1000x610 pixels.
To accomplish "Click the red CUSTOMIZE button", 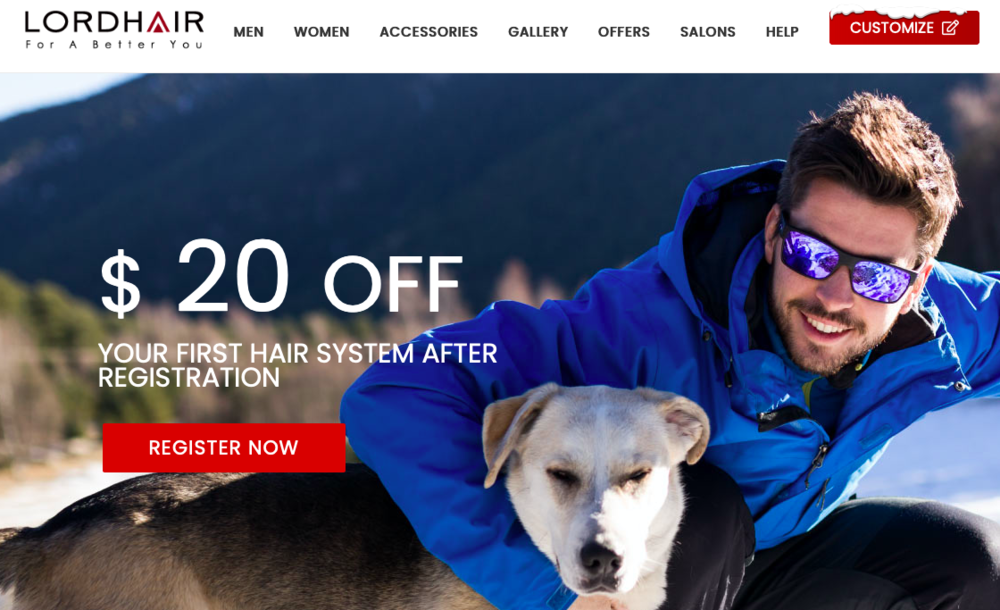I will (x=904, y=27).
